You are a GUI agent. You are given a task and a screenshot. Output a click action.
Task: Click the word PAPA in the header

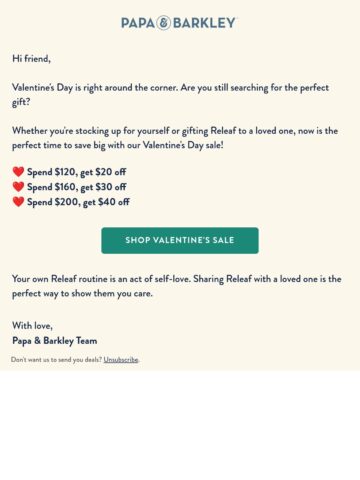coord(138,23)
